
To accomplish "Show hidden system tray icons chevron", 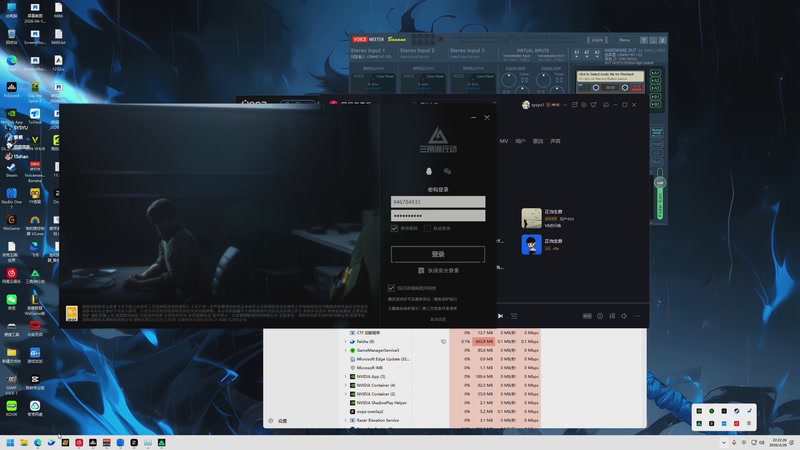I will (723, 442).
